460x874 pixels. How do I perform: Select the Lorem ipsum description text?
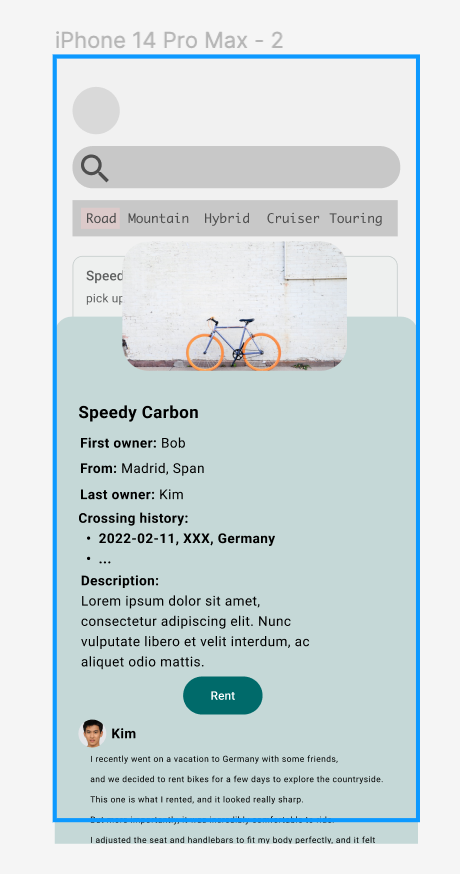pyautogui.click(x=195, y=632)
